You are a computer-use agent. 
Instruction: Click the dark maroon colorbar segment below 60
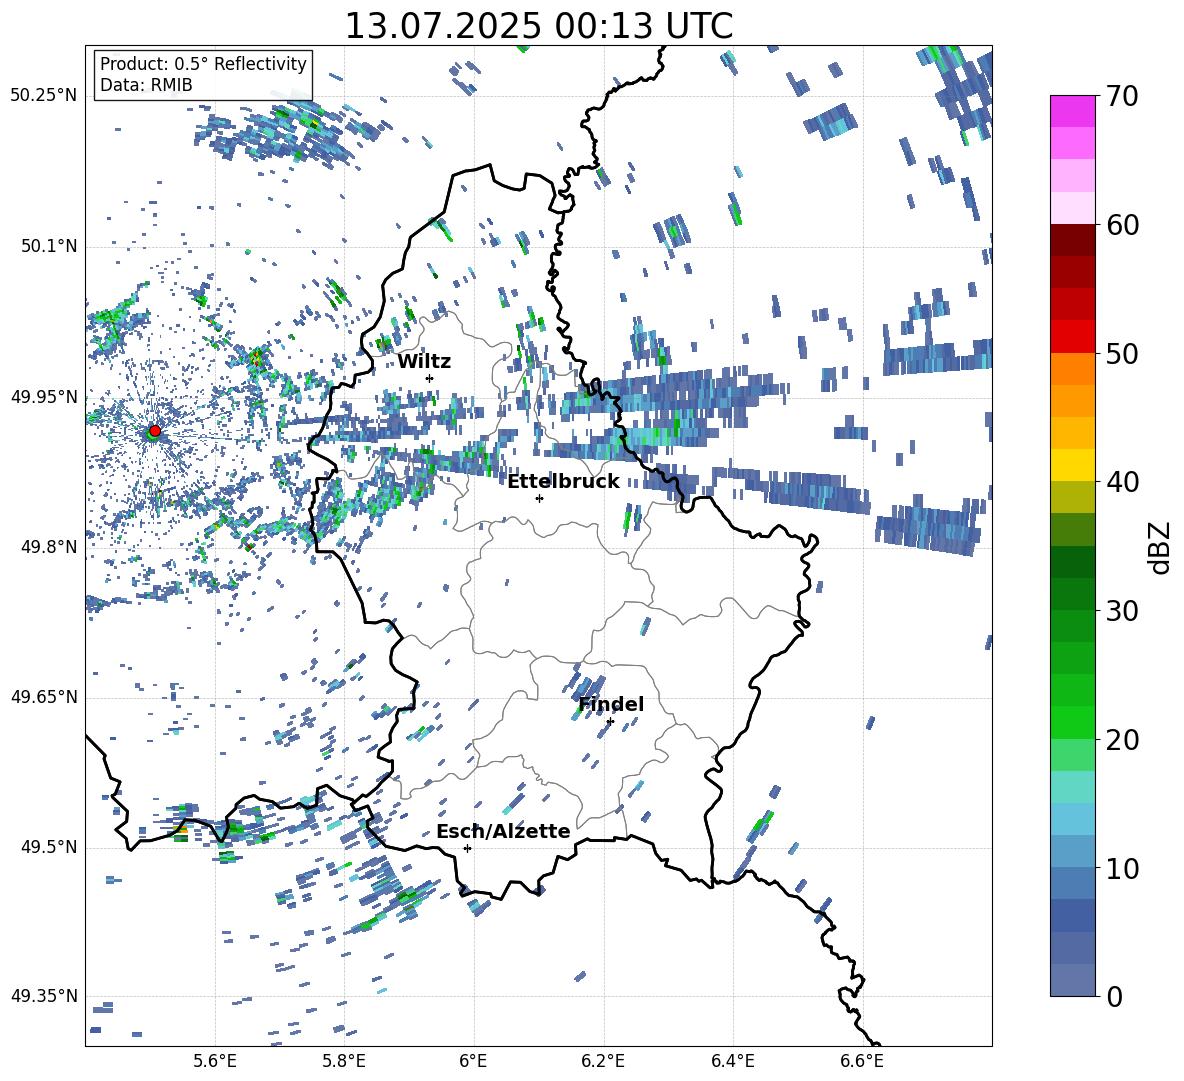(1072, 240)
